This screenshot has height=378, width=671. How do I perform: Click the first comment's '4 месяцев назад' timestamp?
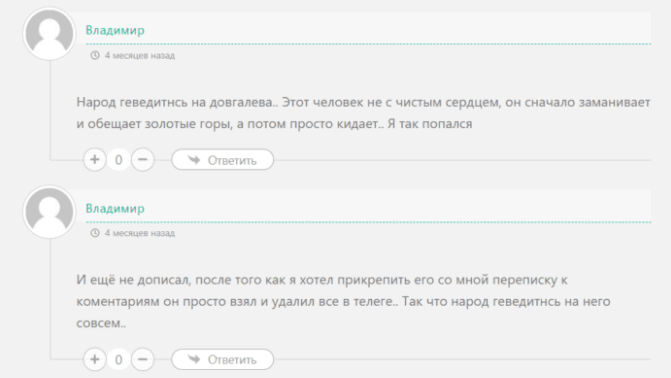(x=140, y=56)
